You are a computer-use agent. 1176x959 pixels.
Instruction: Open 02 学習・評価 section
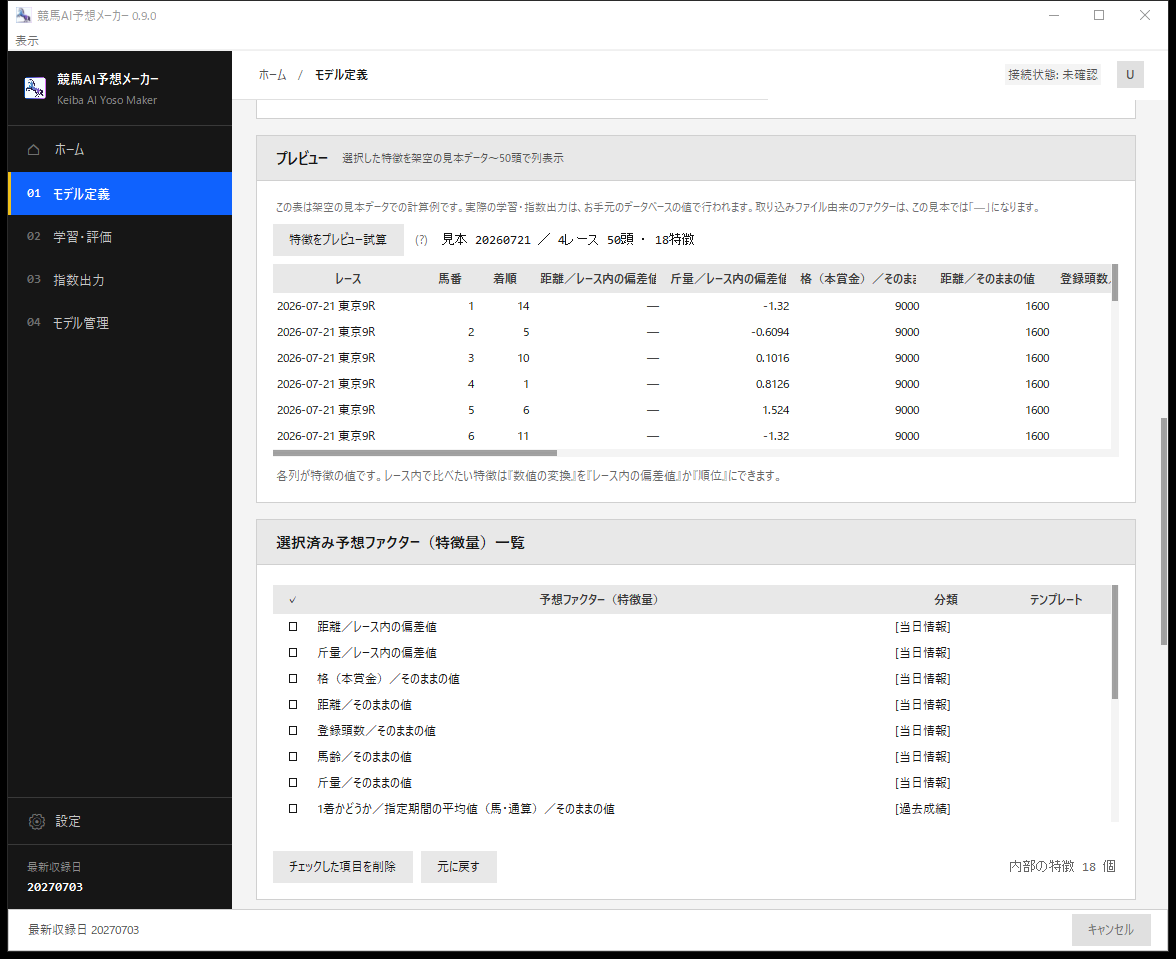[120, 237]
